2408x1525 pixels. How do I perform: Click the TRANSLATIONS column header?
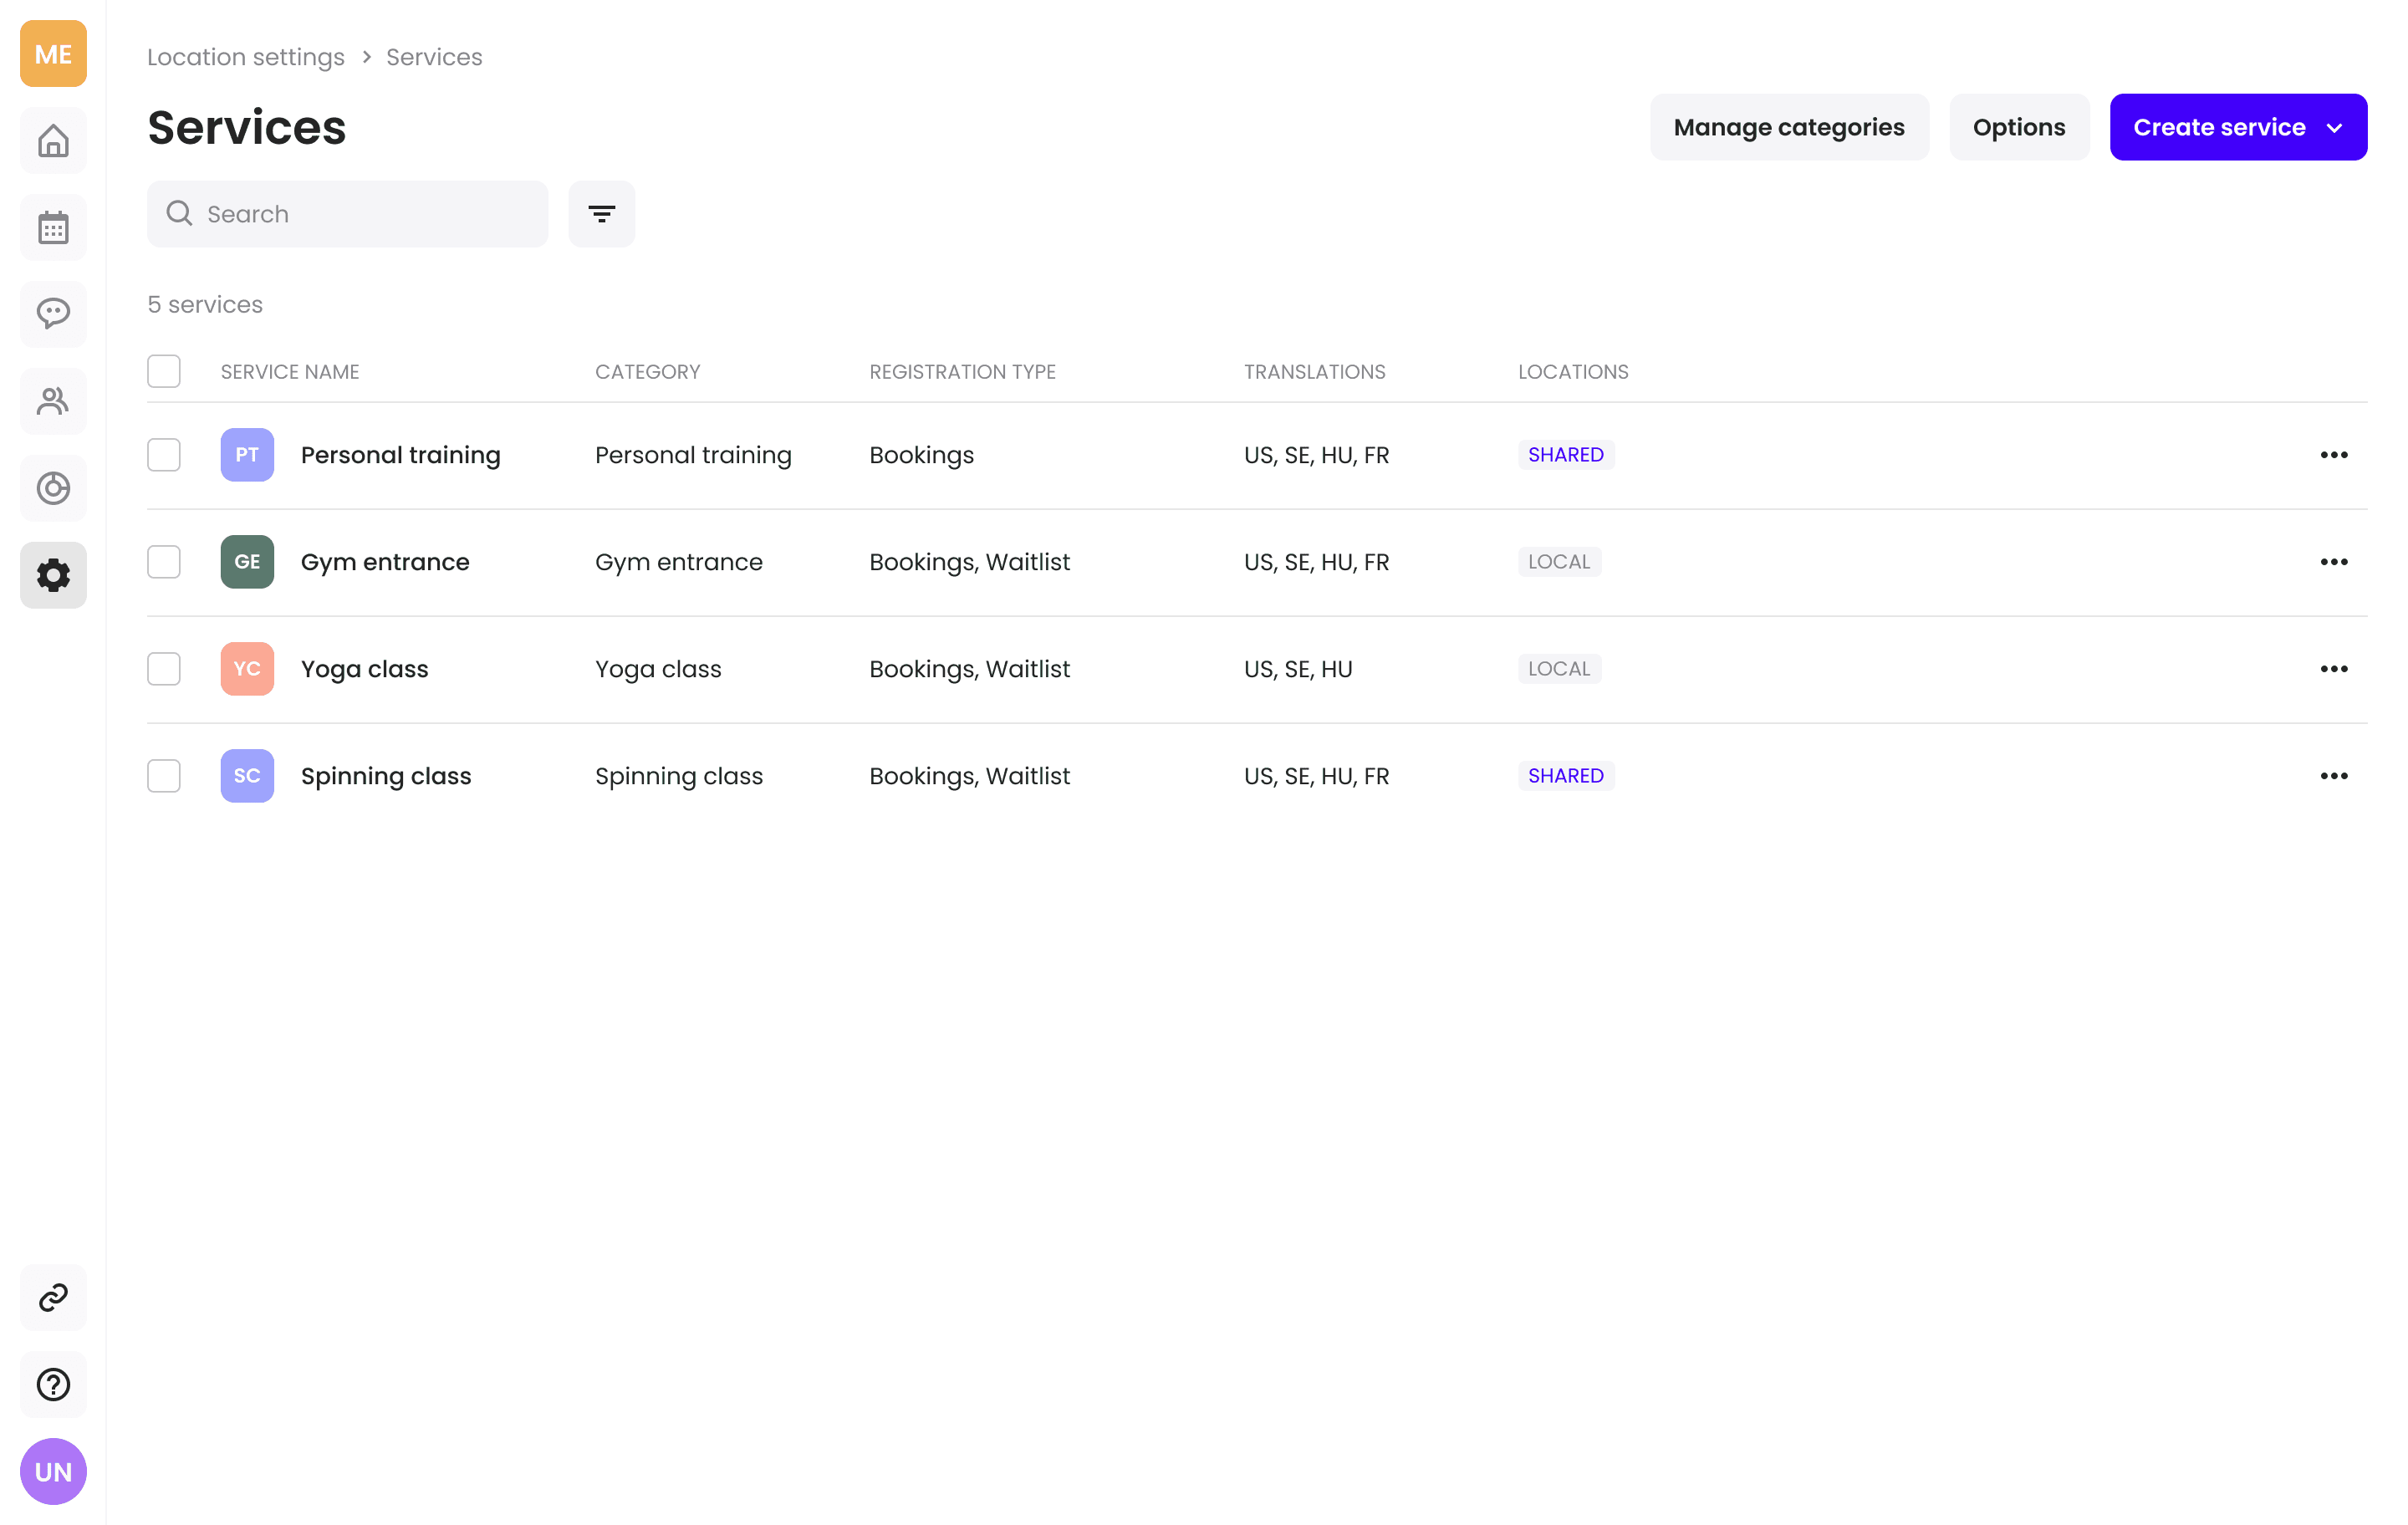coord(1315,372)
